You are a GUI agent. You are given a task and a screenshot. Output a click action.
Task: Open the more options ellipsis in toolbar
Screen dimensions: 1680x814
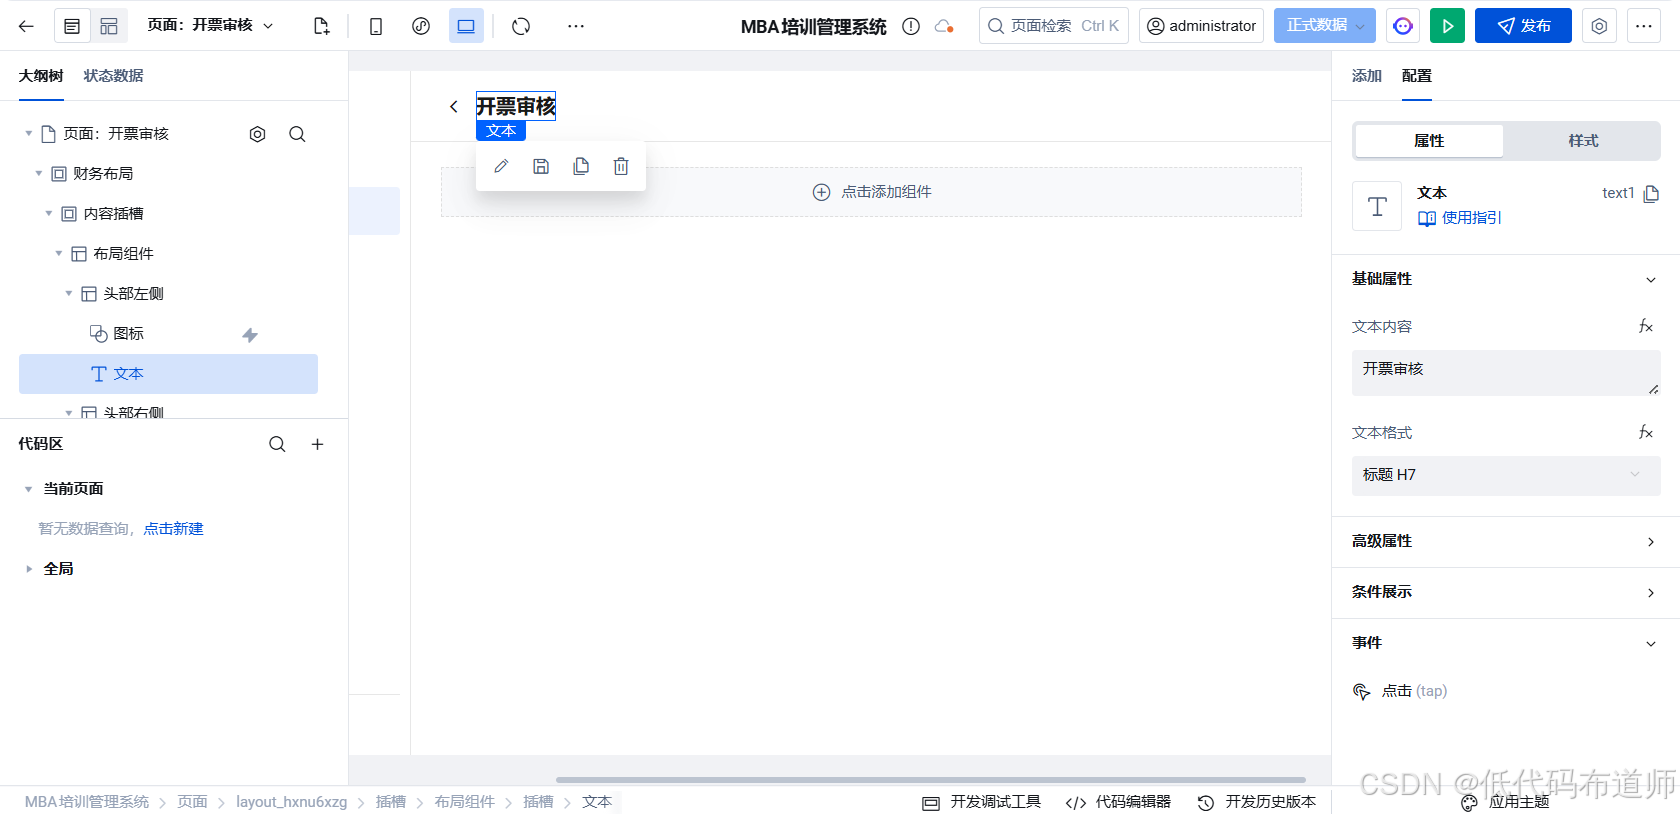pos(576,26)
